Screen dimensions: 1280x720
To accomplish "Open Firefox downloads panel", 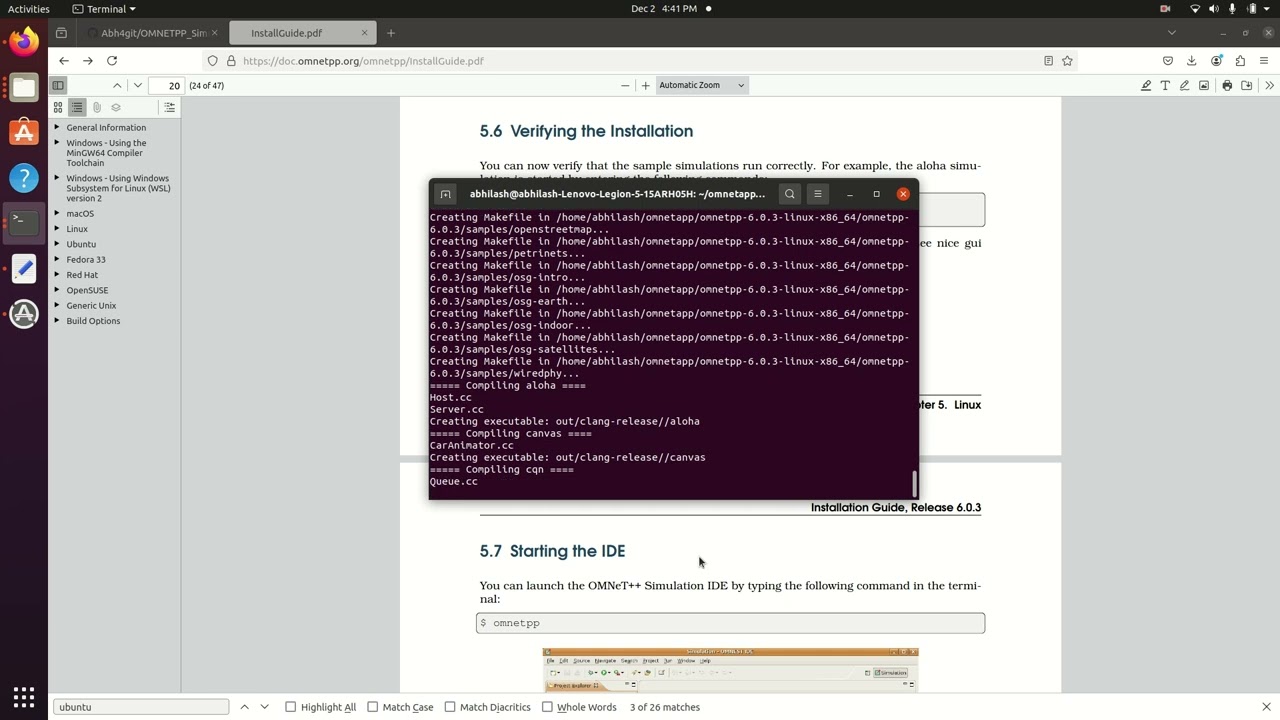I will (x=1191, y=61).
